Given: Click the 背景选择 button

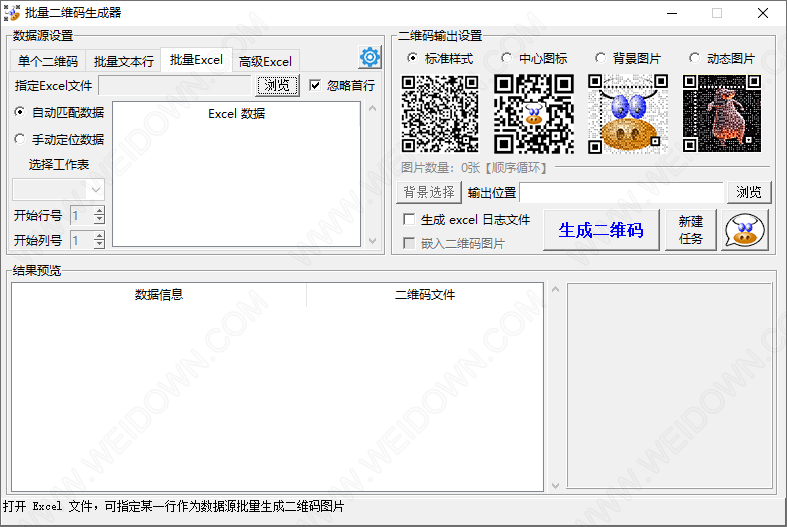Looking at the screenshot, I should pyautogui.click(x=429, y=192).
